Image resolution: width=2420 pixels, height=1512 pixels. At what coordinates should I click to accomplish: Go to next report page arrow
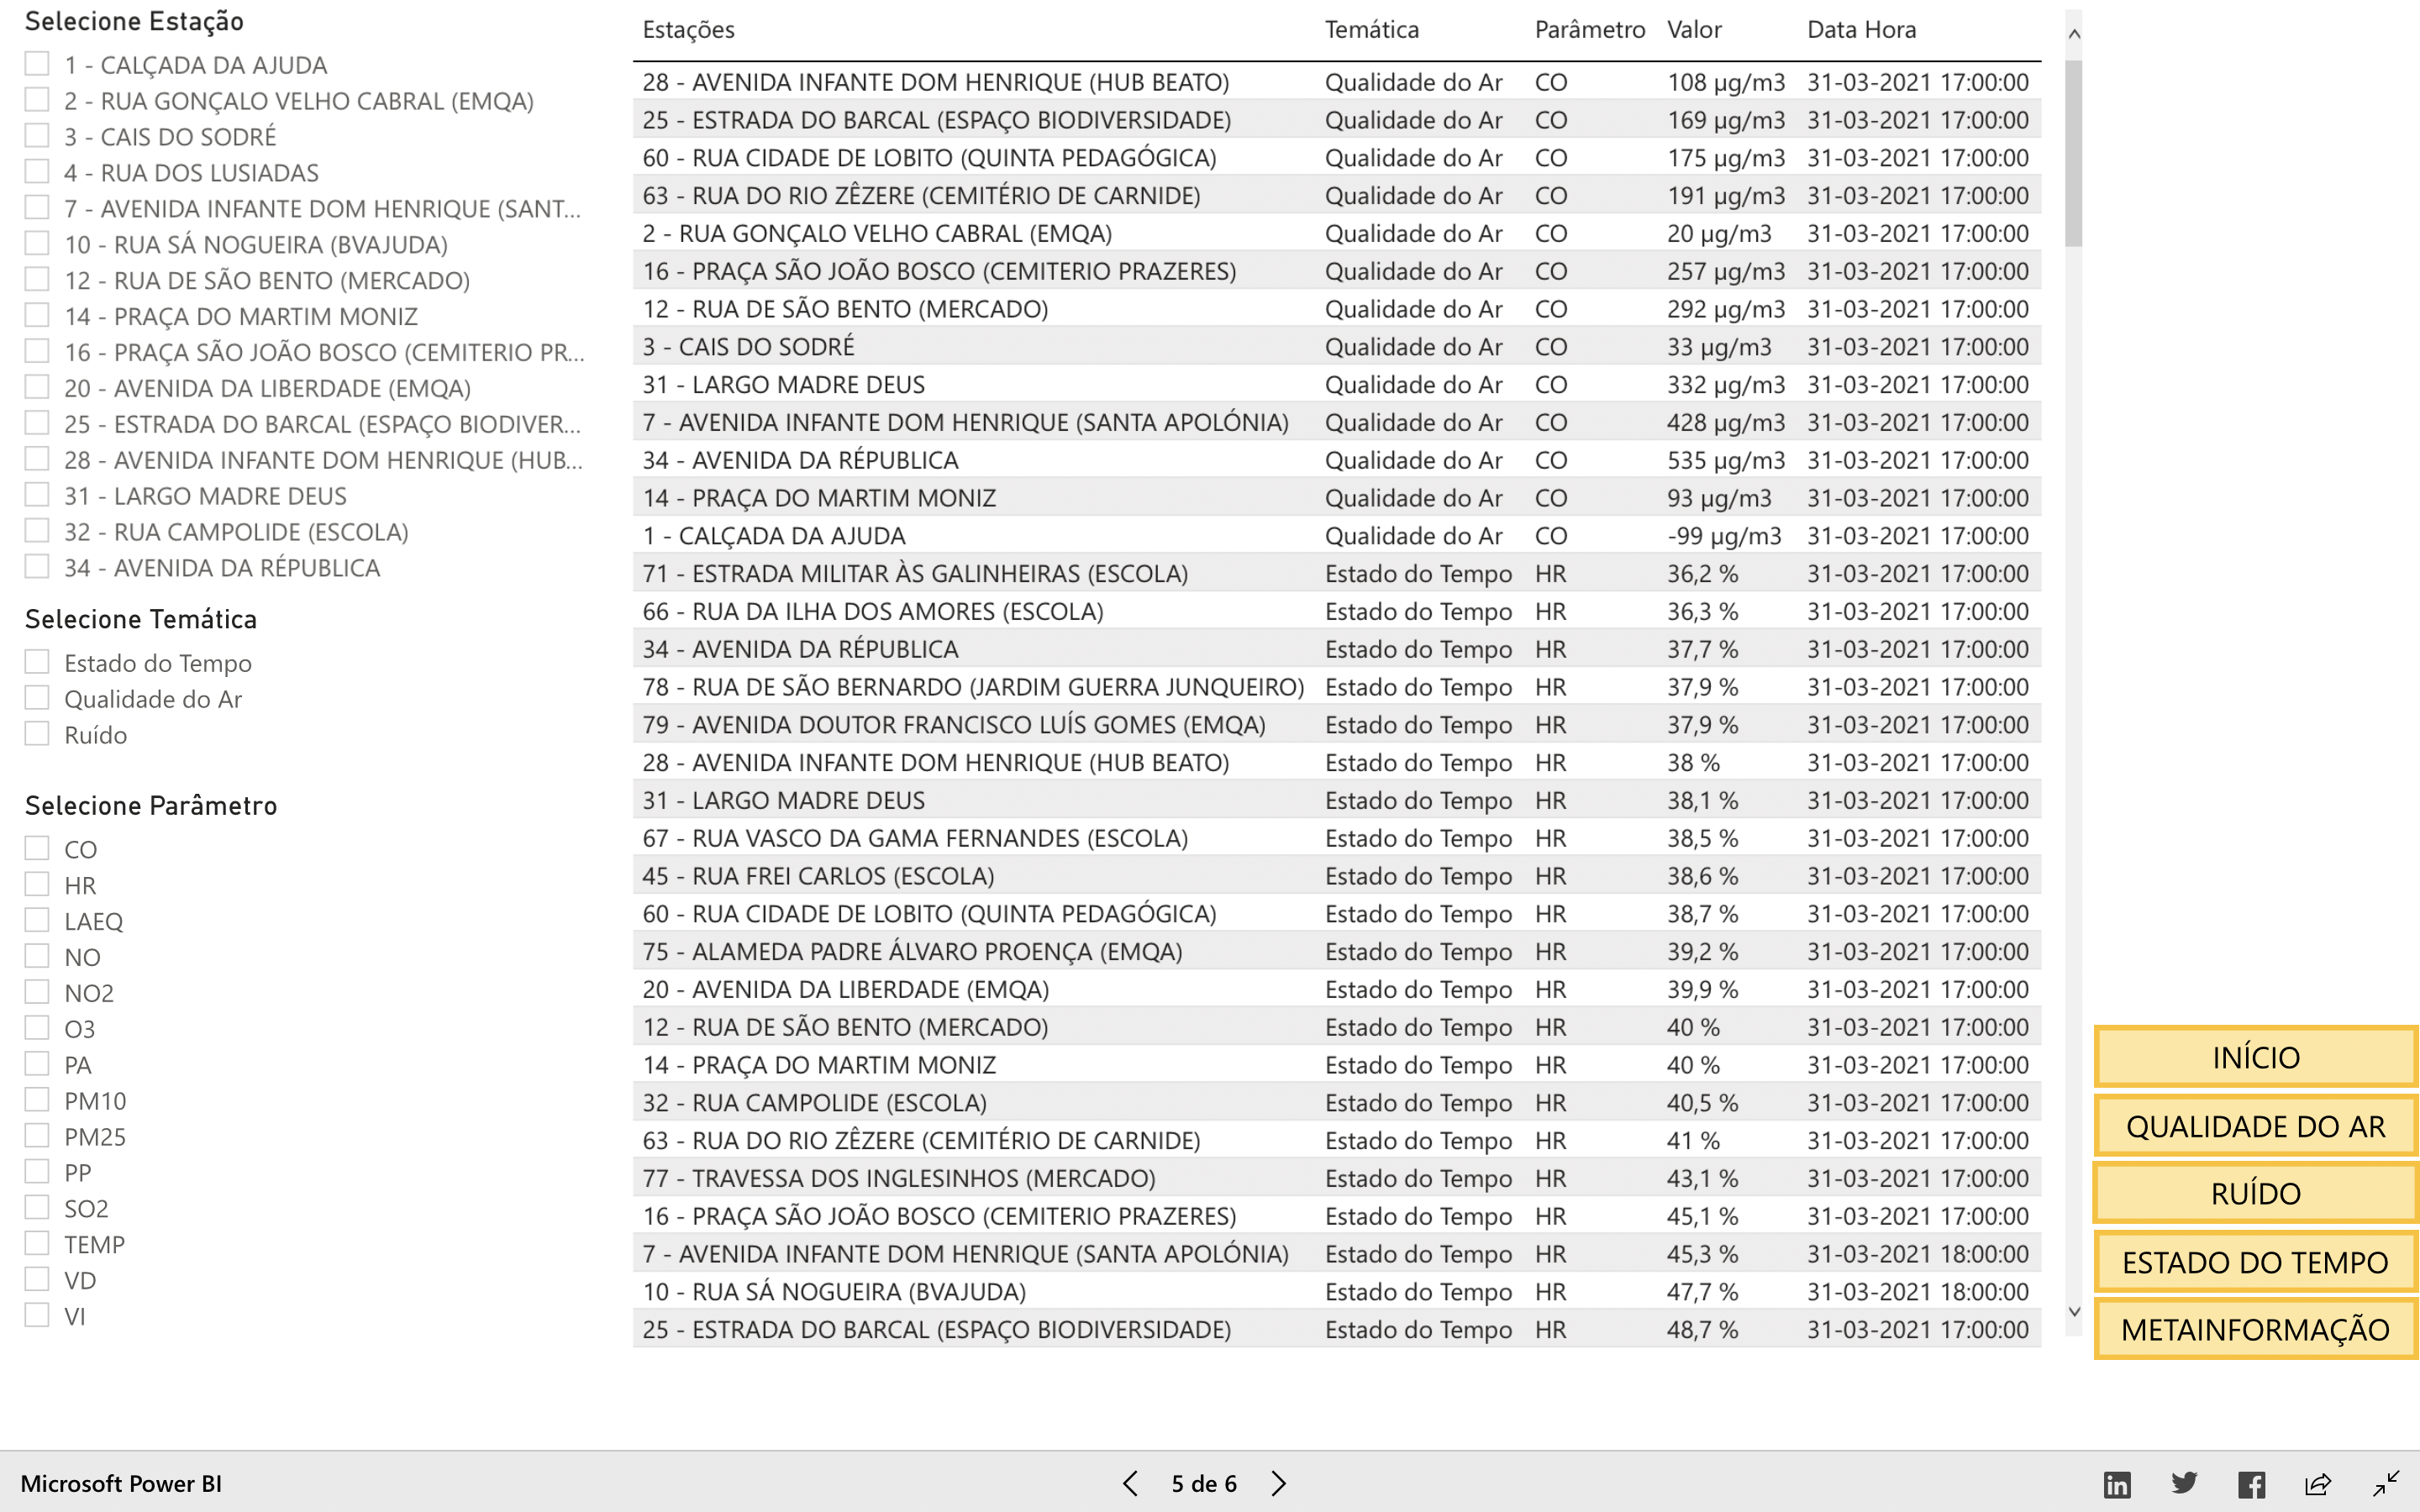1278,1483
